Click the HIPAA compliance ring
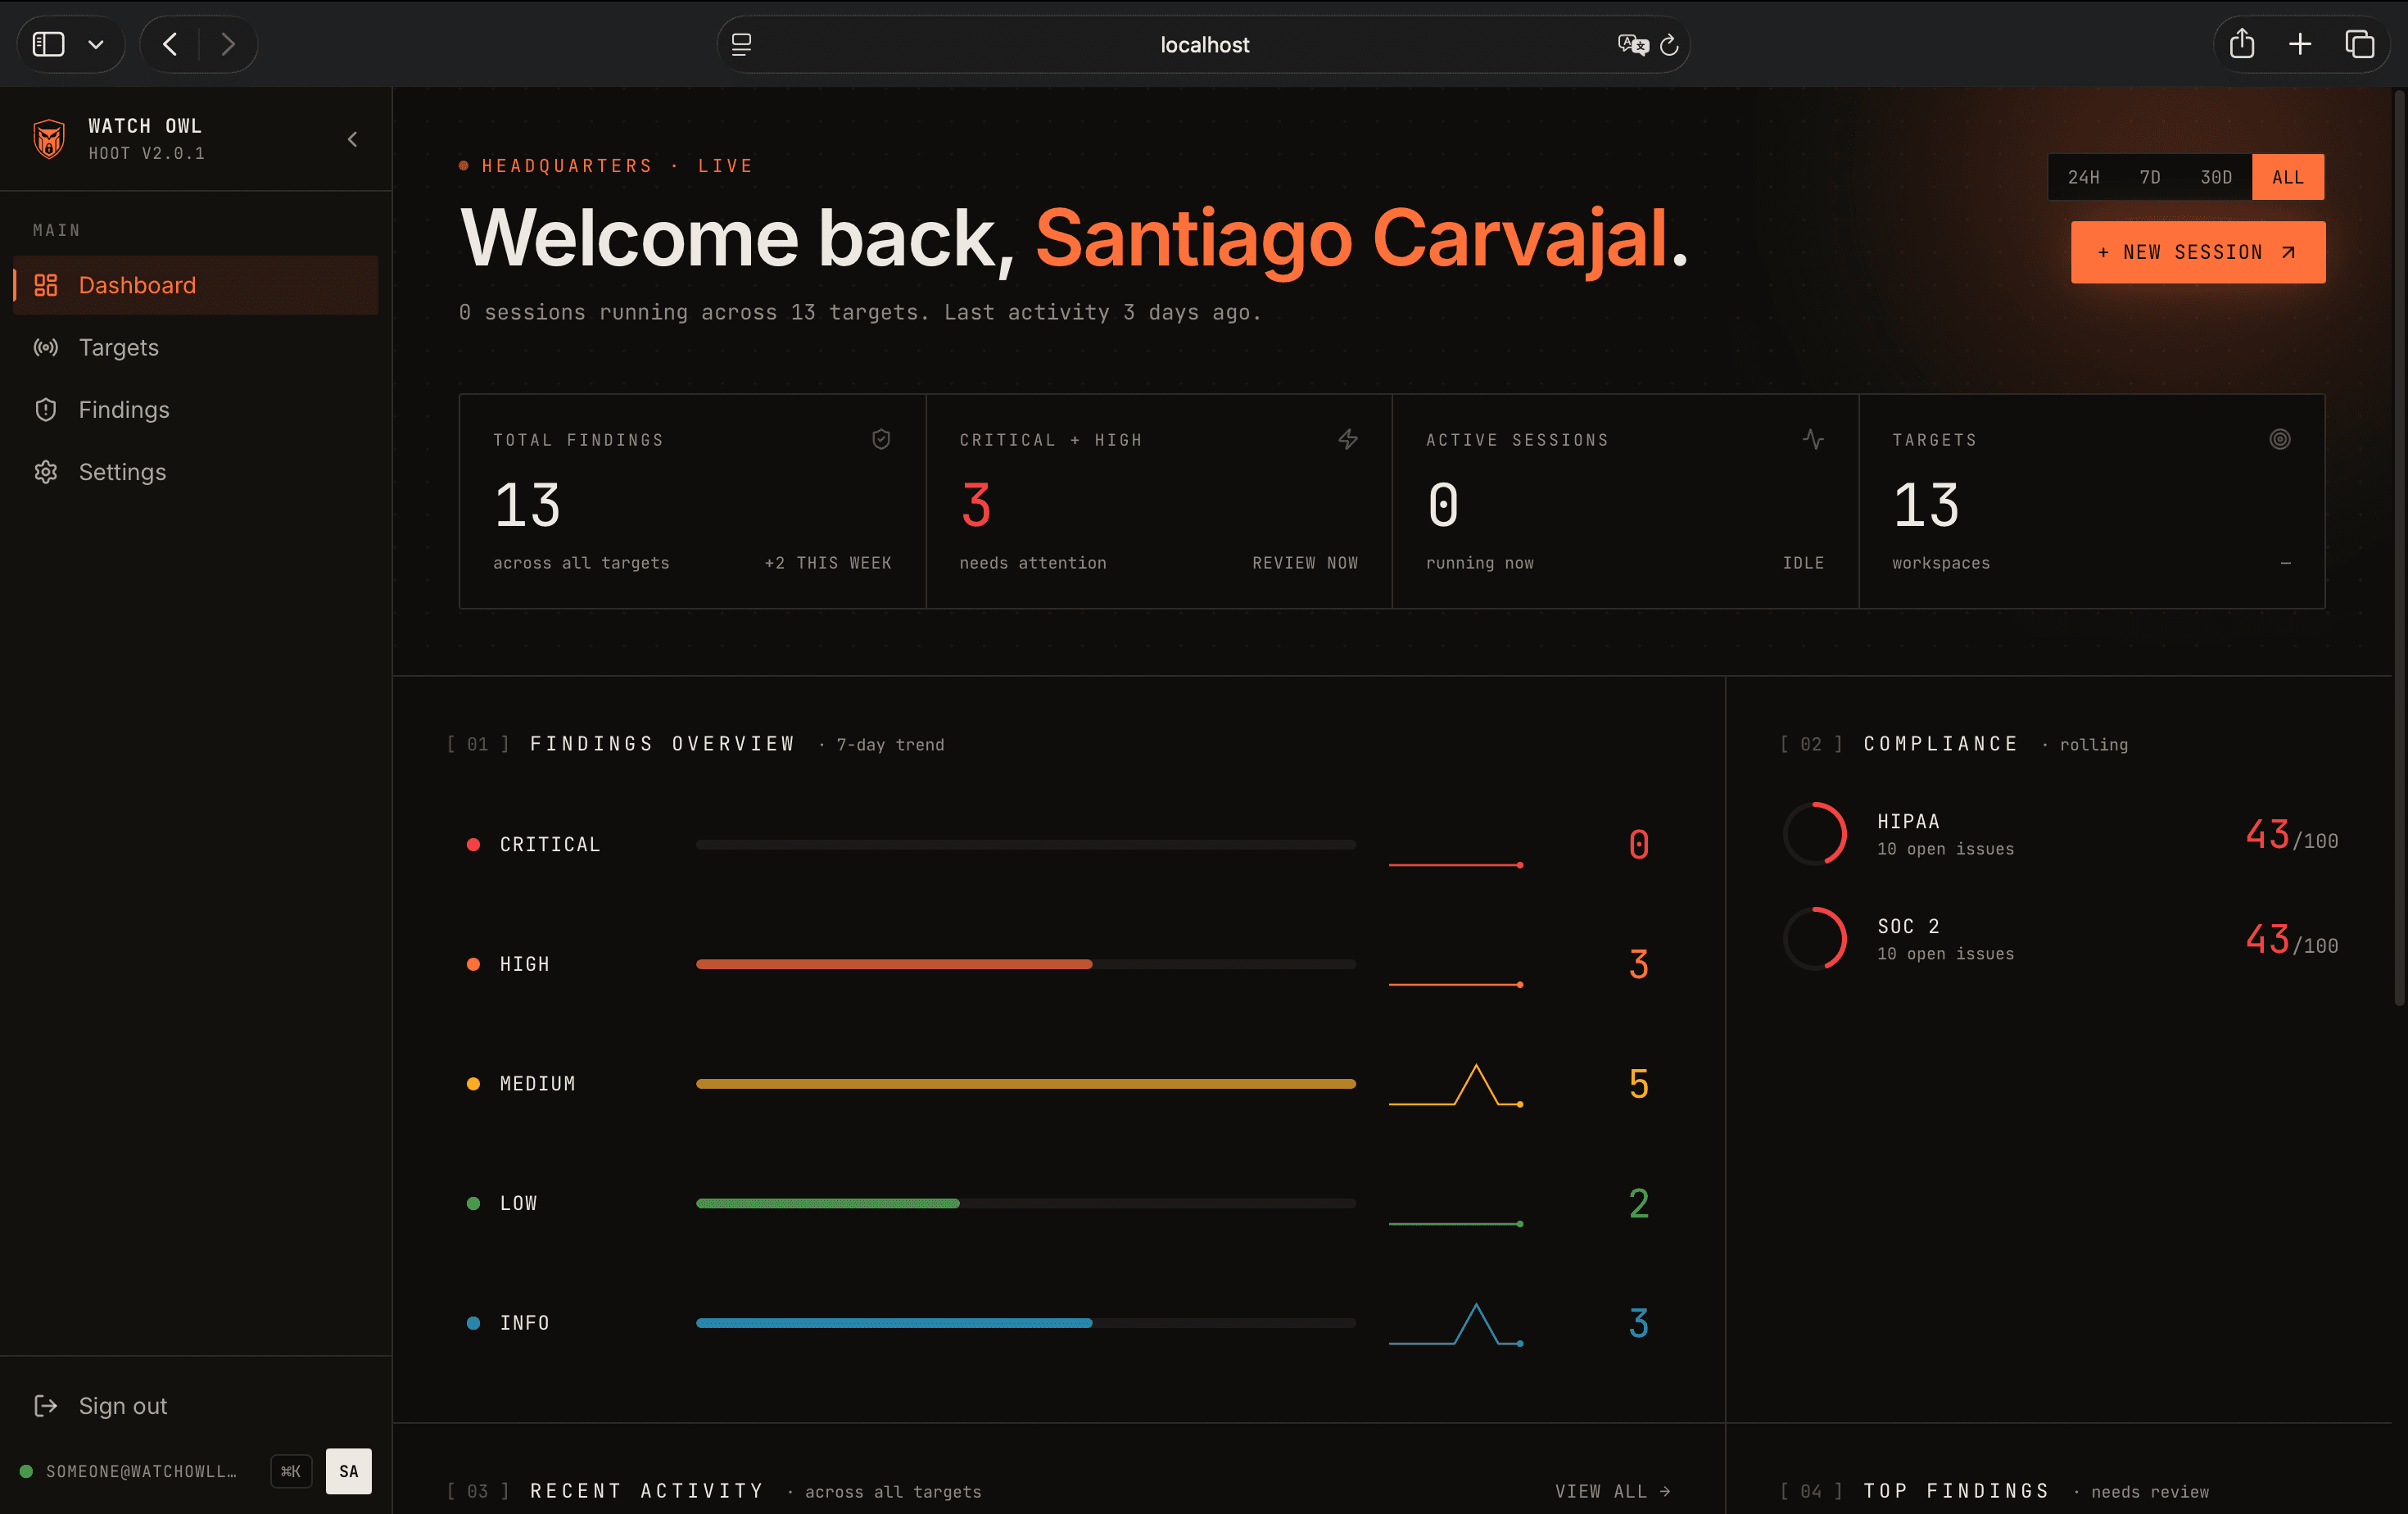Image resolution: width=2408 pixels, height=1514 pixels. pos(1815,834)
